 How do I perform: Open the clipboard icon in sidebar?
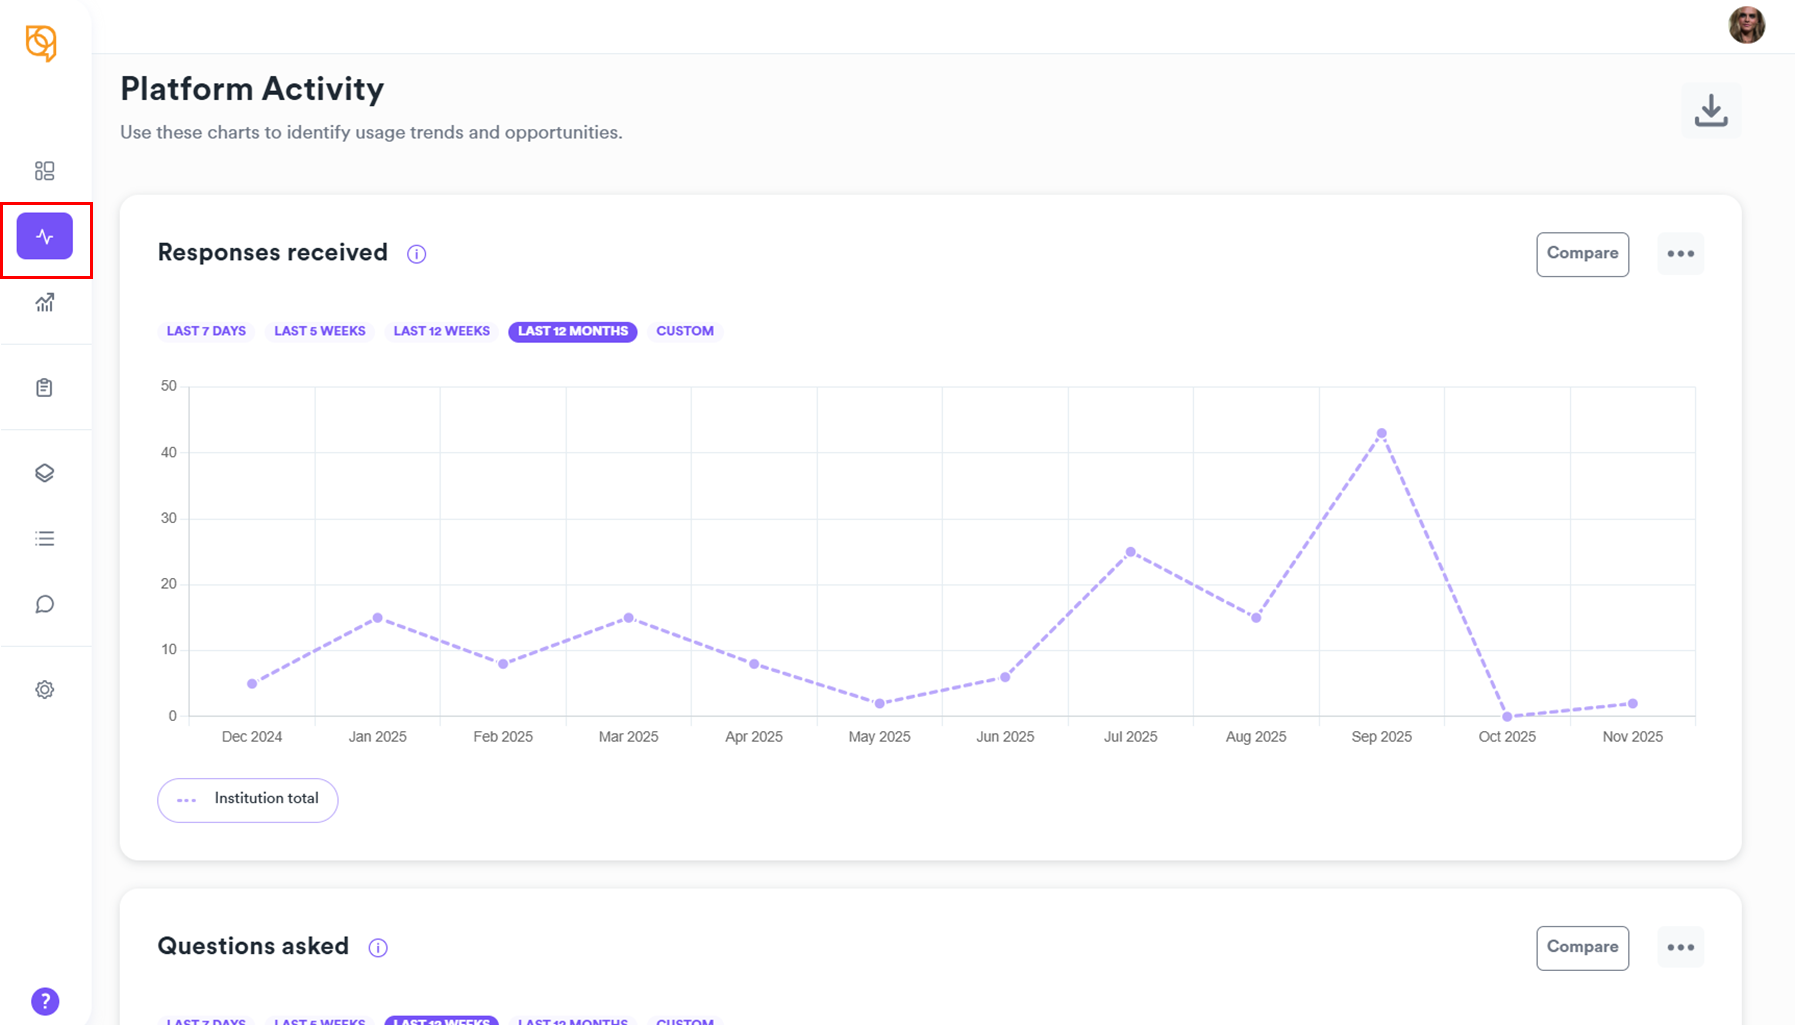click(x=44, y=388)
